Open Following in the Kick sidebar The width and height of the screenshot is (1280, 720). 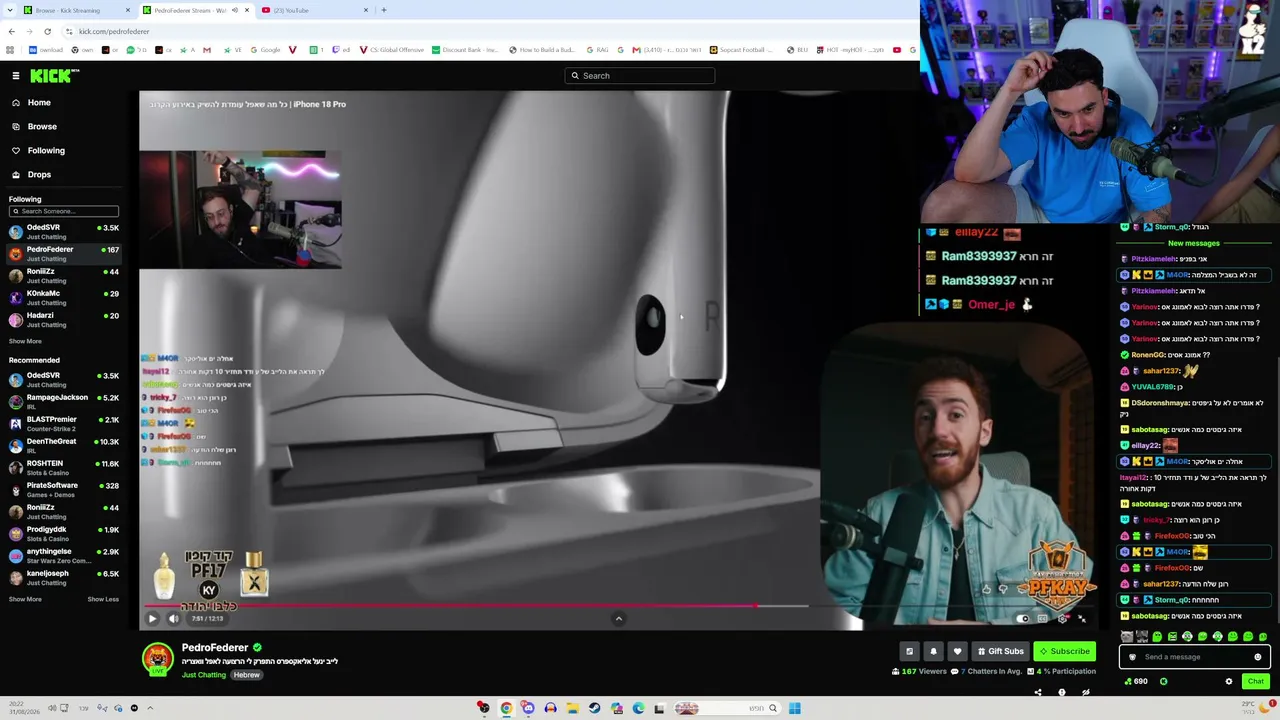pyautogui.click(x=46, y=151)
